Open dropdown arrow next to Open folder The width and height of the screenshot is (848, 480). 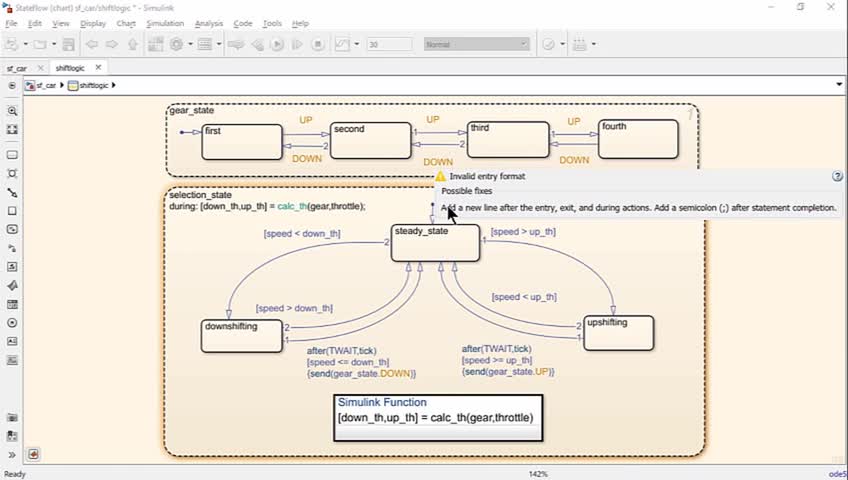[54, 44]
